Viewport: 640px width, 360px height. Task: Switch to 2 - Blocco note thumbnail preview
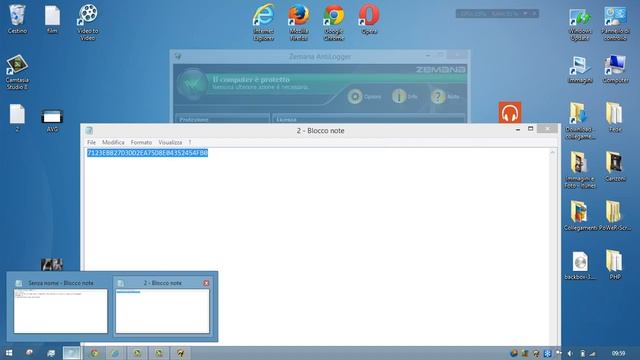(x=162, y=307)
